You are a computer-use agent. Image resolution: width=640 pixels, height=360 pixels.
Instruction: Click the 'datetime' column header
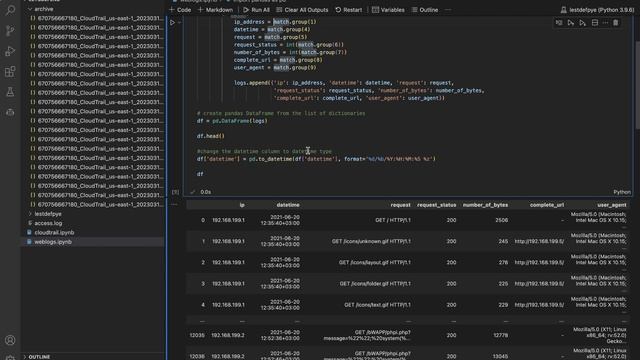[288, 205]
